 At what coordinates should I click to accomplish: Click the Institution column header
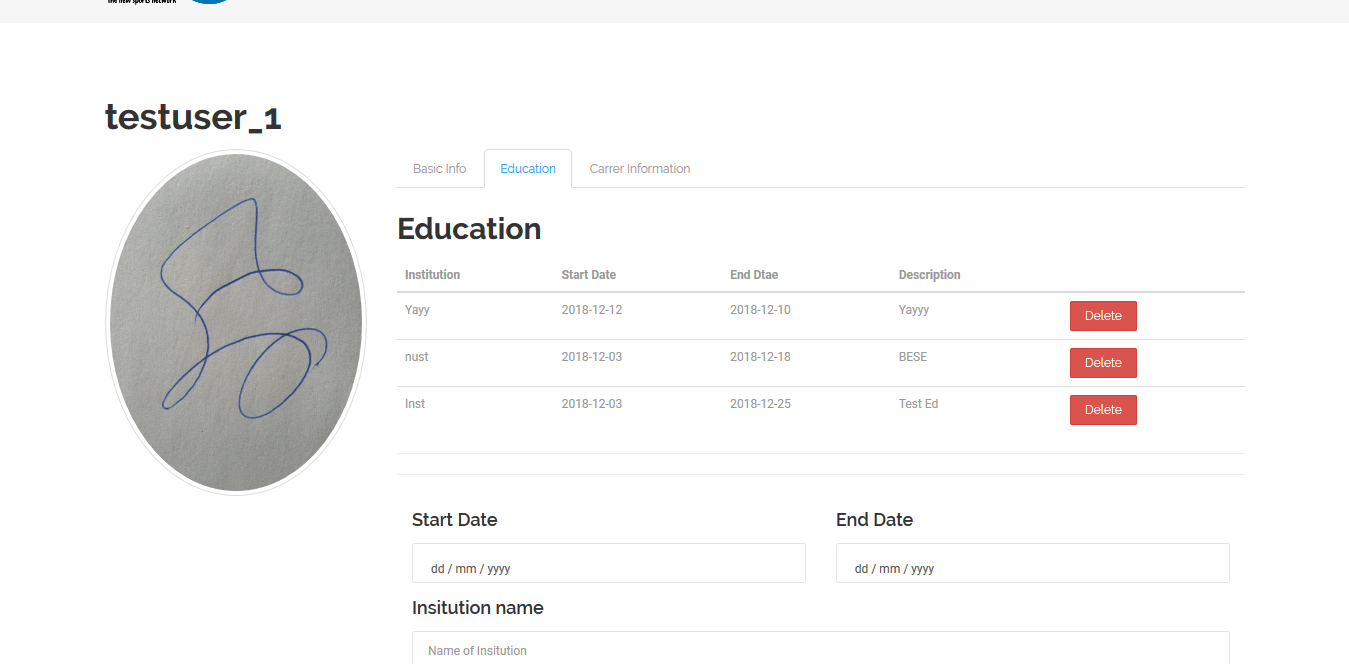[432, 275]
